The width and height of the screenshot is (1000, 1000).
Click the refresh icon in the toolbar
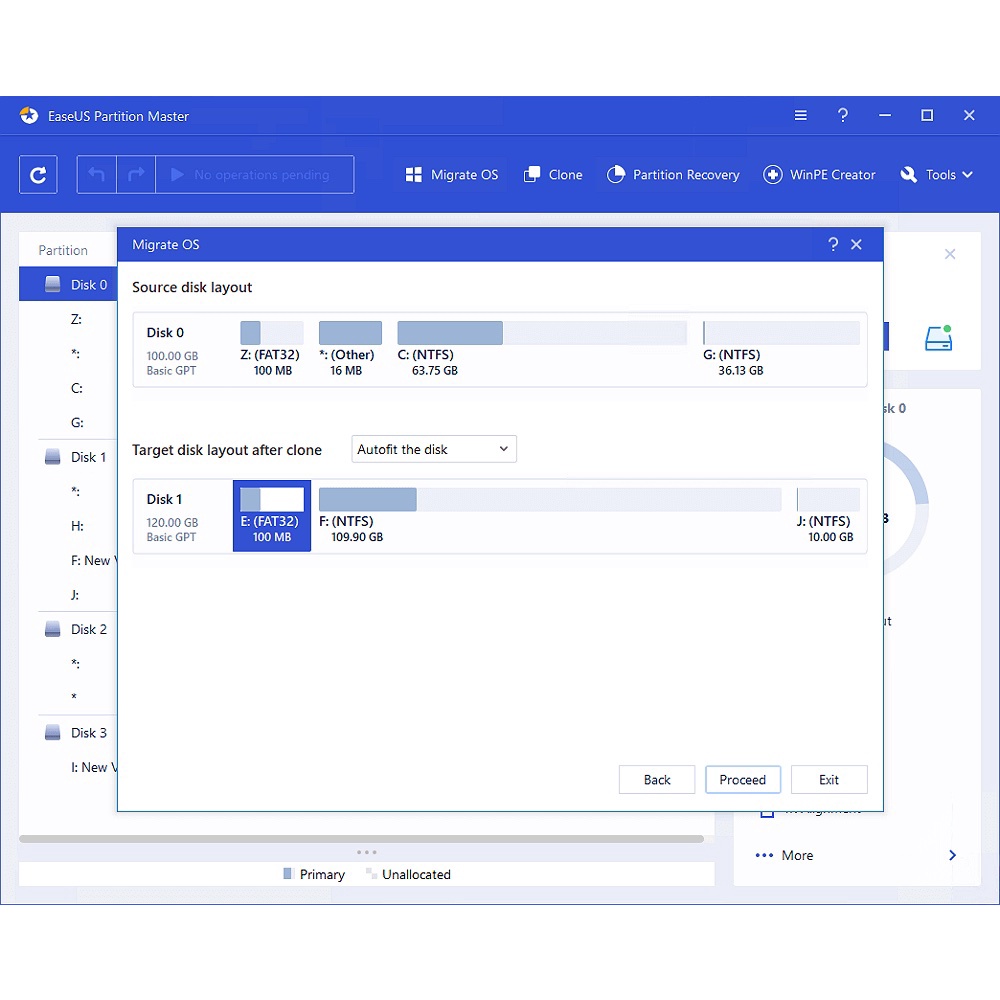[x=38, y=175]
